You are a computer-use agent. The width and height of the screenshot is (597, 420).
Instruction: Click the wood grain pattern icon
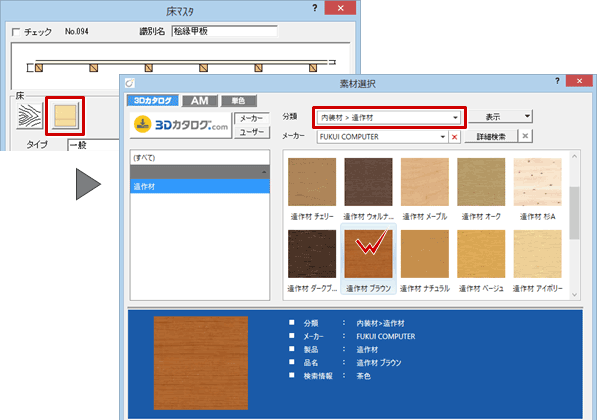(30, 116)
